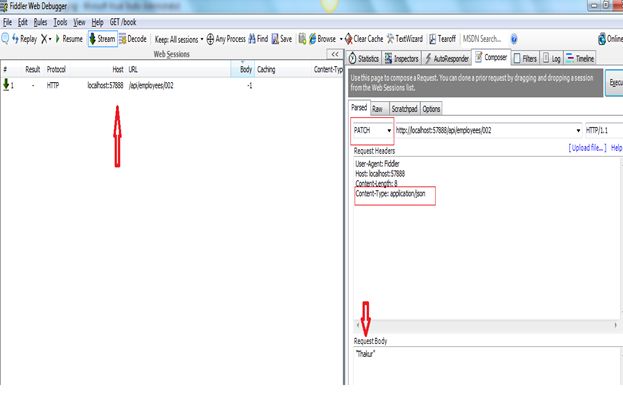Image resolution: width=623 pixels, height=417 pixels.
Task: Click the Remove sessions X icon
Action: (44, 39)
